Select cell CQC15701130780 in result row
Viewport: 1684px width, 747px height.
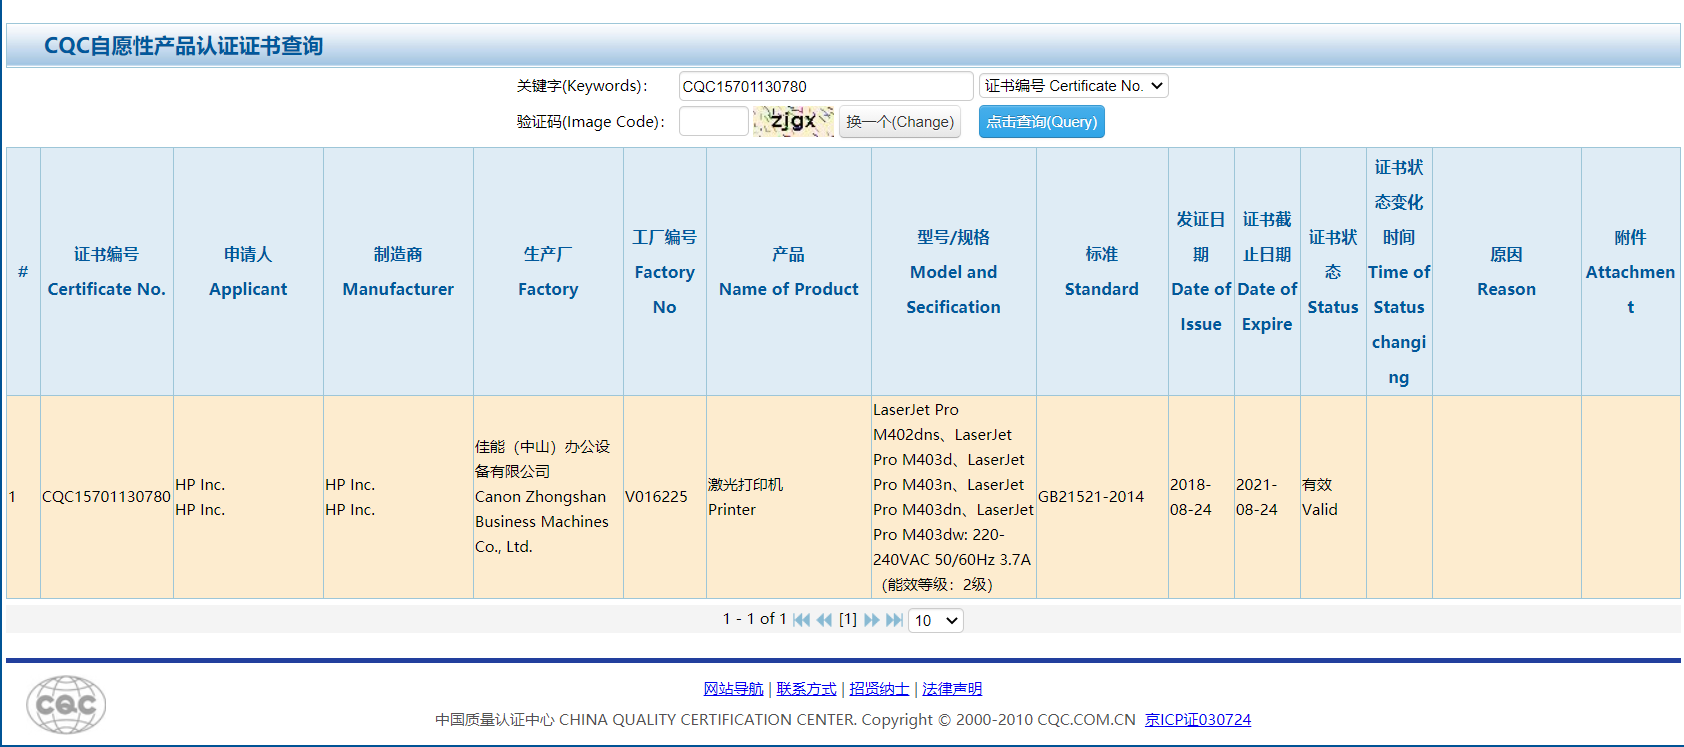[107, 497]
